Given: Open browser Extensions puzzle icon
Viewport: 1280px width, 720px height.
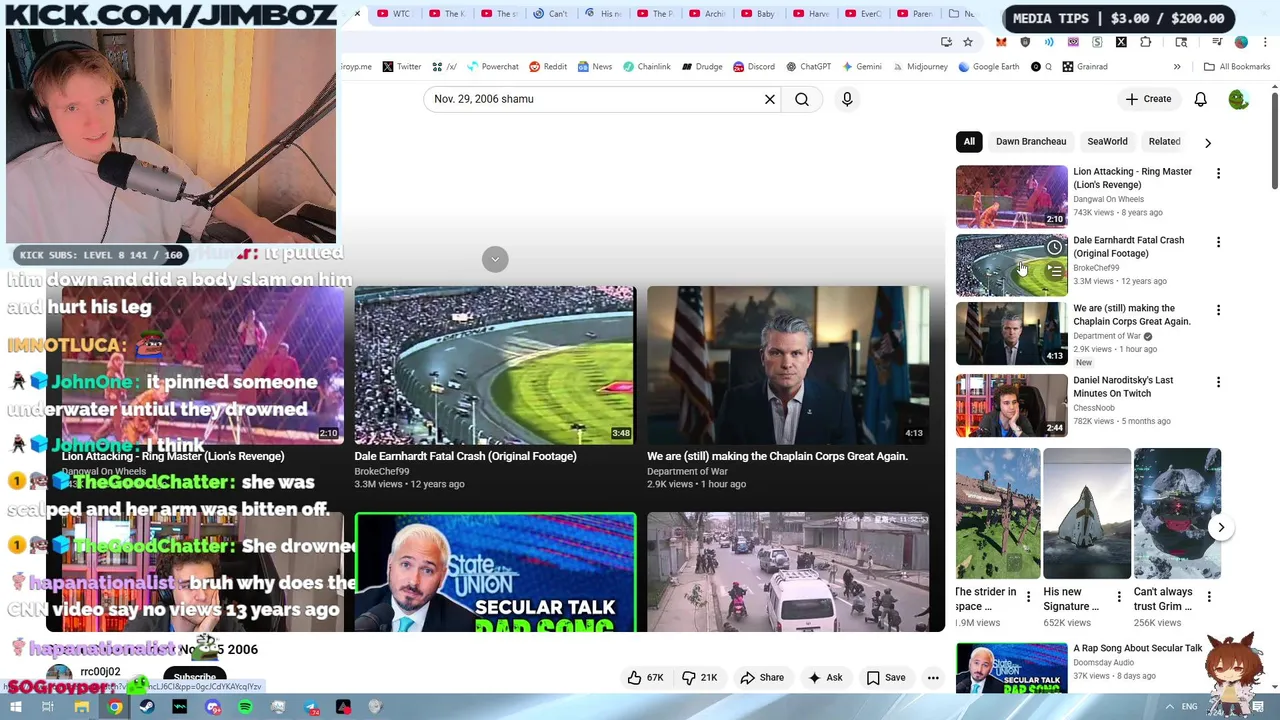Looking at the screenshot, I should (1145, 42).
